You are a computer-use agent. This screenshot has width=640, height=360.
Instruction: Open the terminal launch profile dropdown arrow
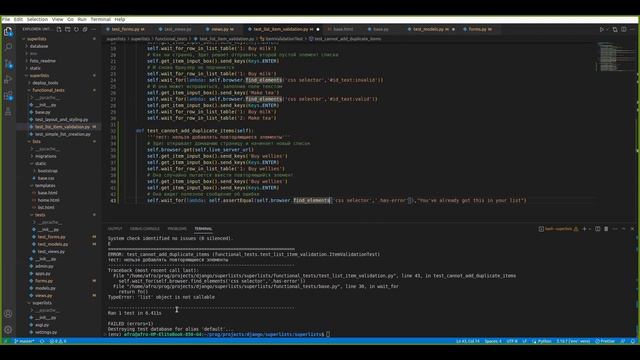[x=590, y=229]
